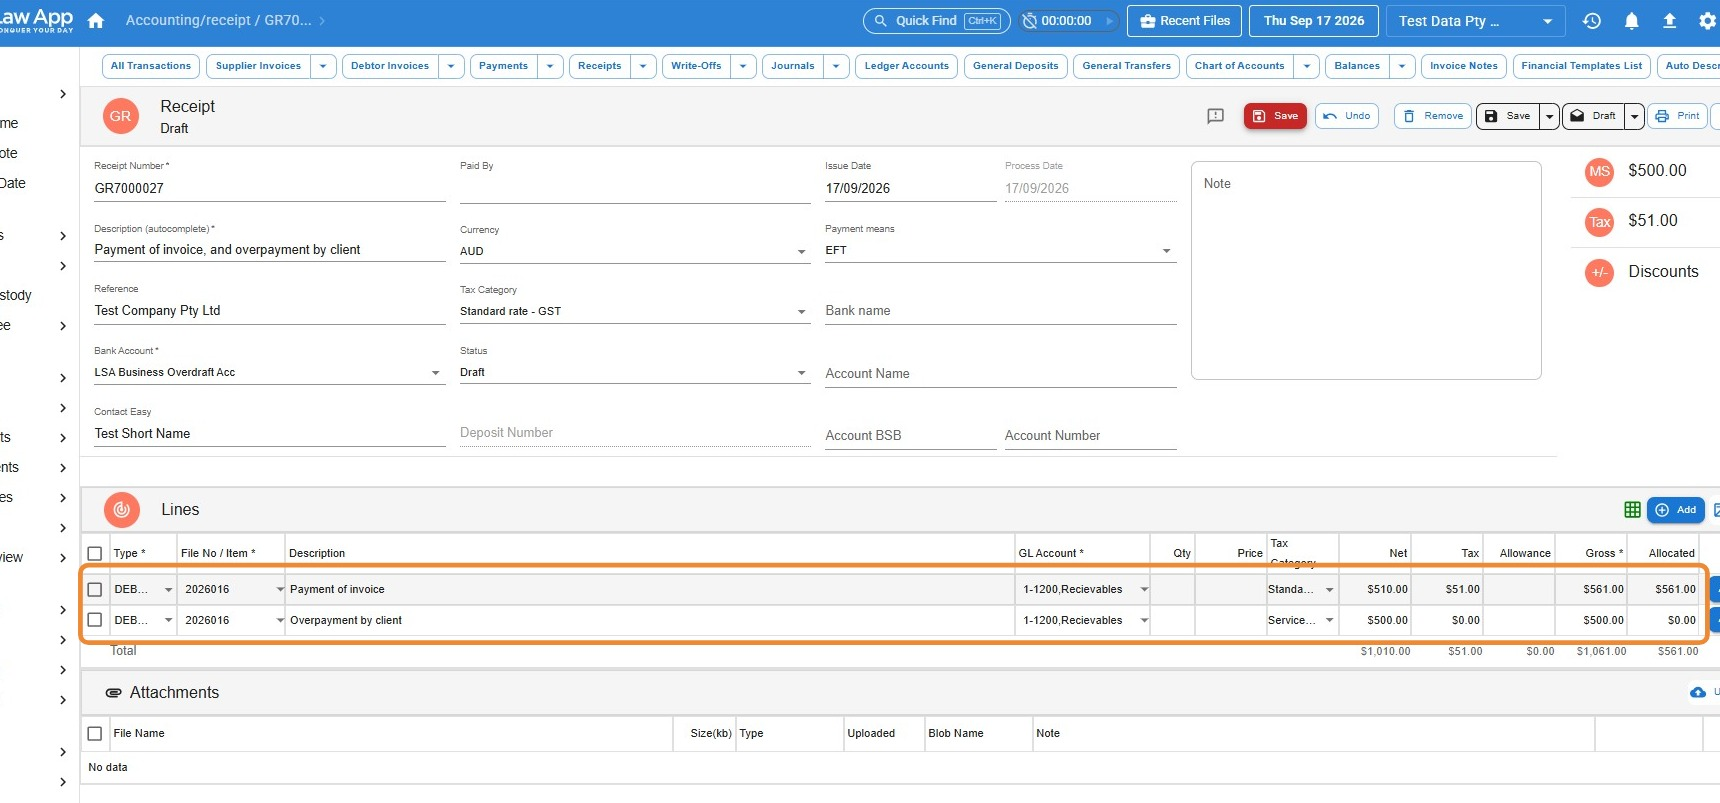Image resolution: width=1720 pixels, height=803 pixels.
Task: Open the Payment means EFT dropdown
Action: click(1000, 251)
